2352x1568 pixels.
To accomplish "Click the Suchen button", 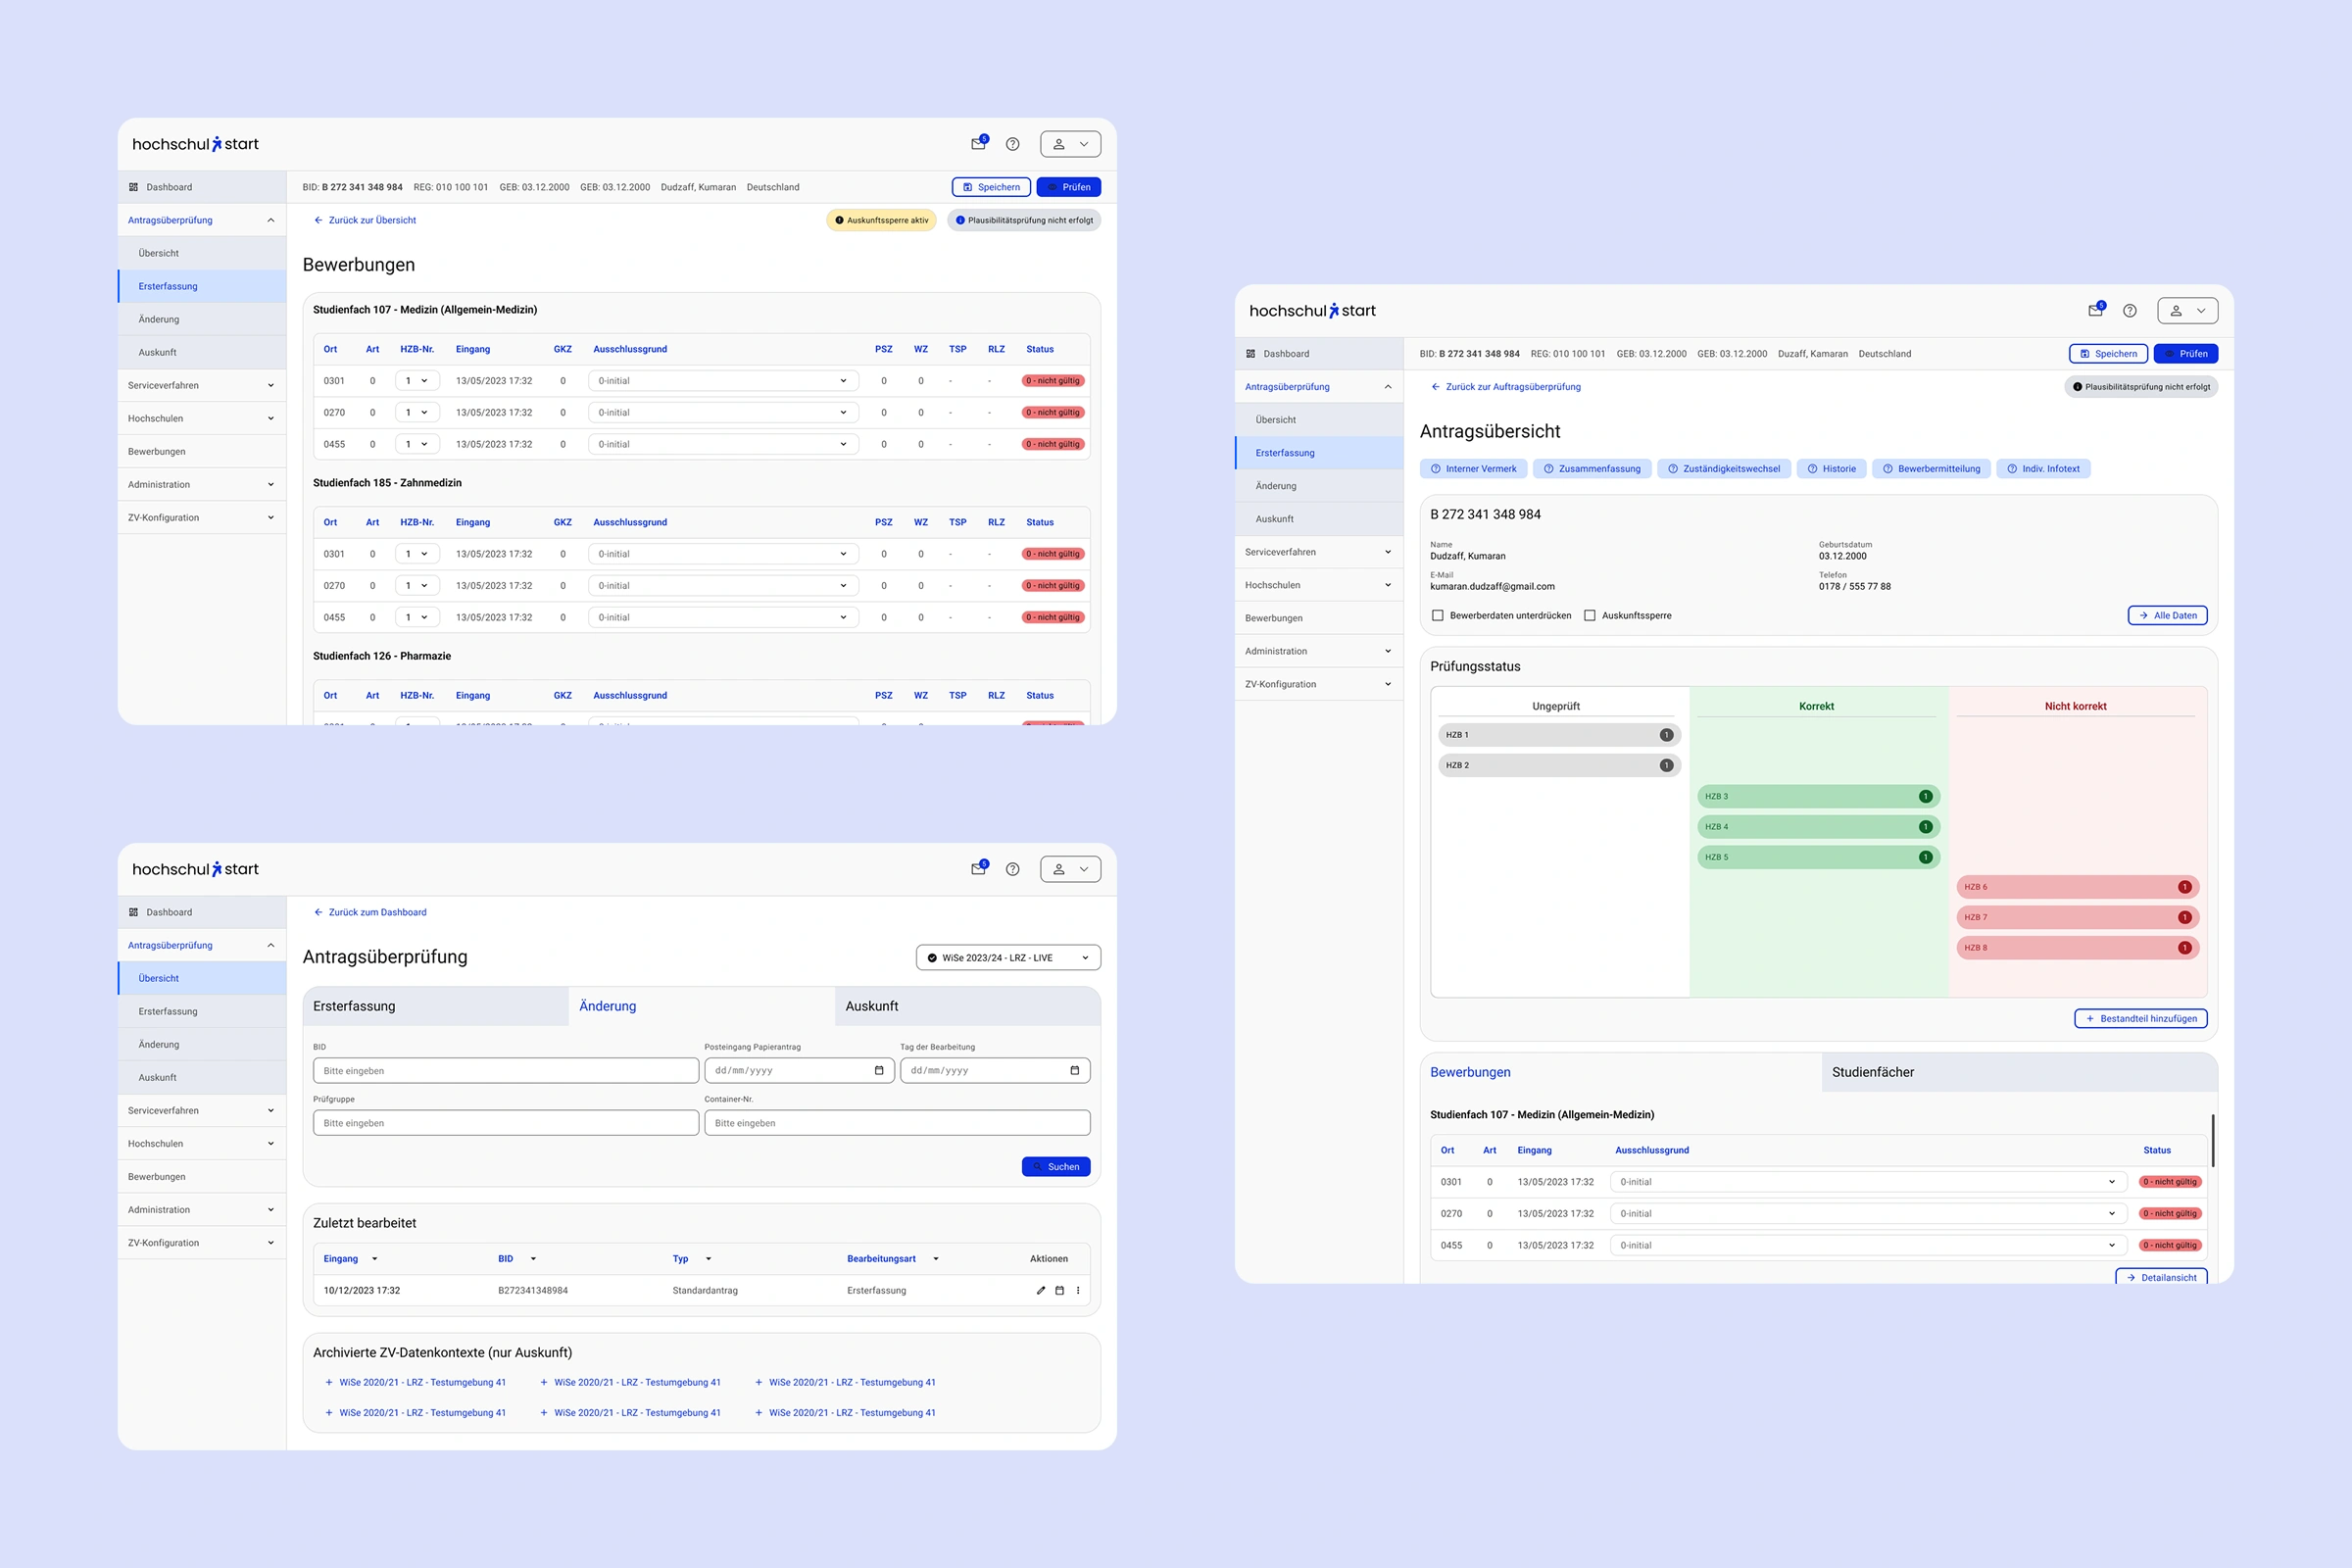I will coord(1056,1167).
